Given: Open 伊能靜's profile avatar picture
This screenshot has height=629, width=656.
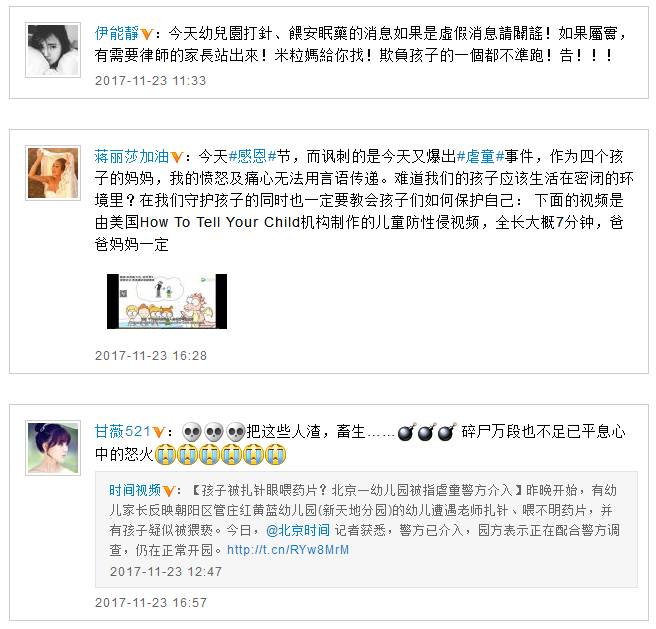Looking at the screenshot, I should point(53,50).
